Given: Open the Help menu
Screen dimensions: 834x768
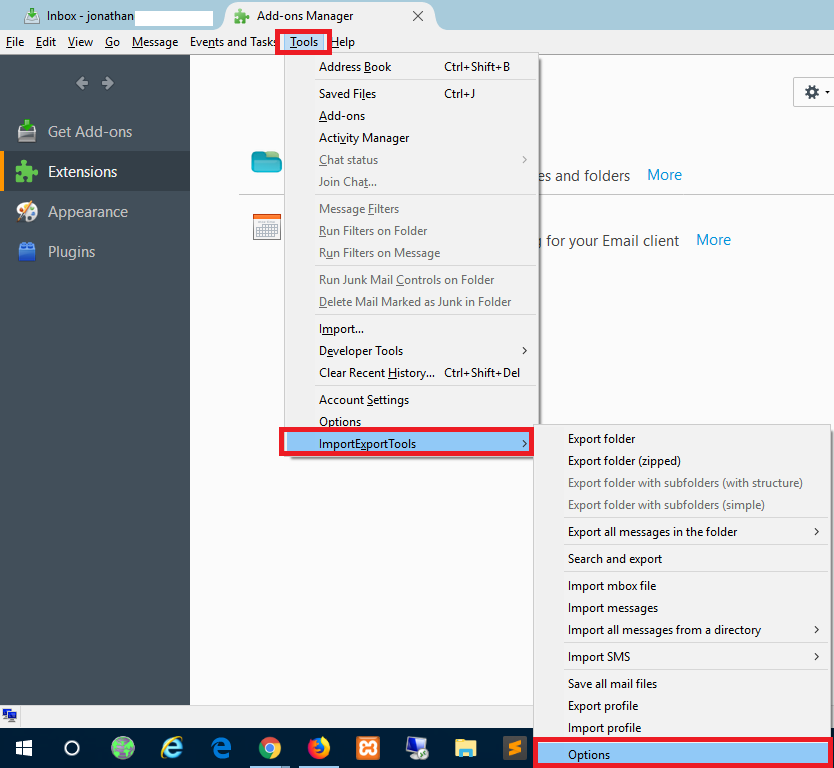Looking at the screenshot, I should click(x=343, y=42).
